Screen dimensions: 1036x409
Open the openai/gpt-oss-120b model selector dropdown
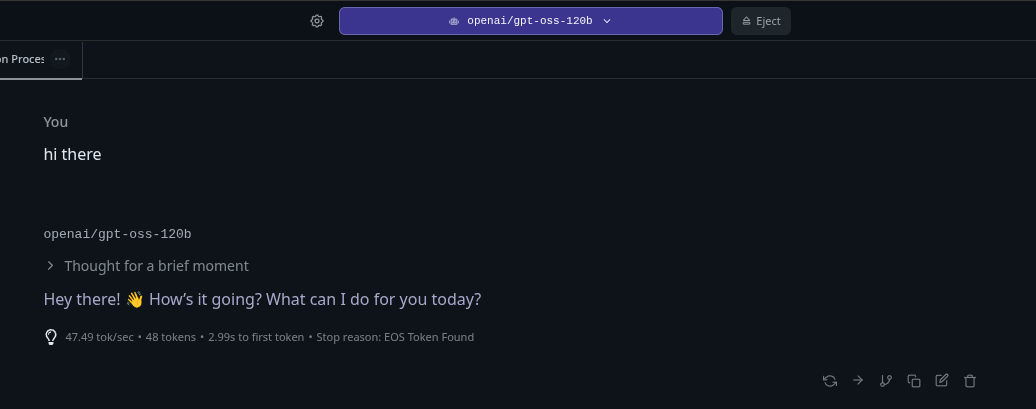(x=530, y=21)
